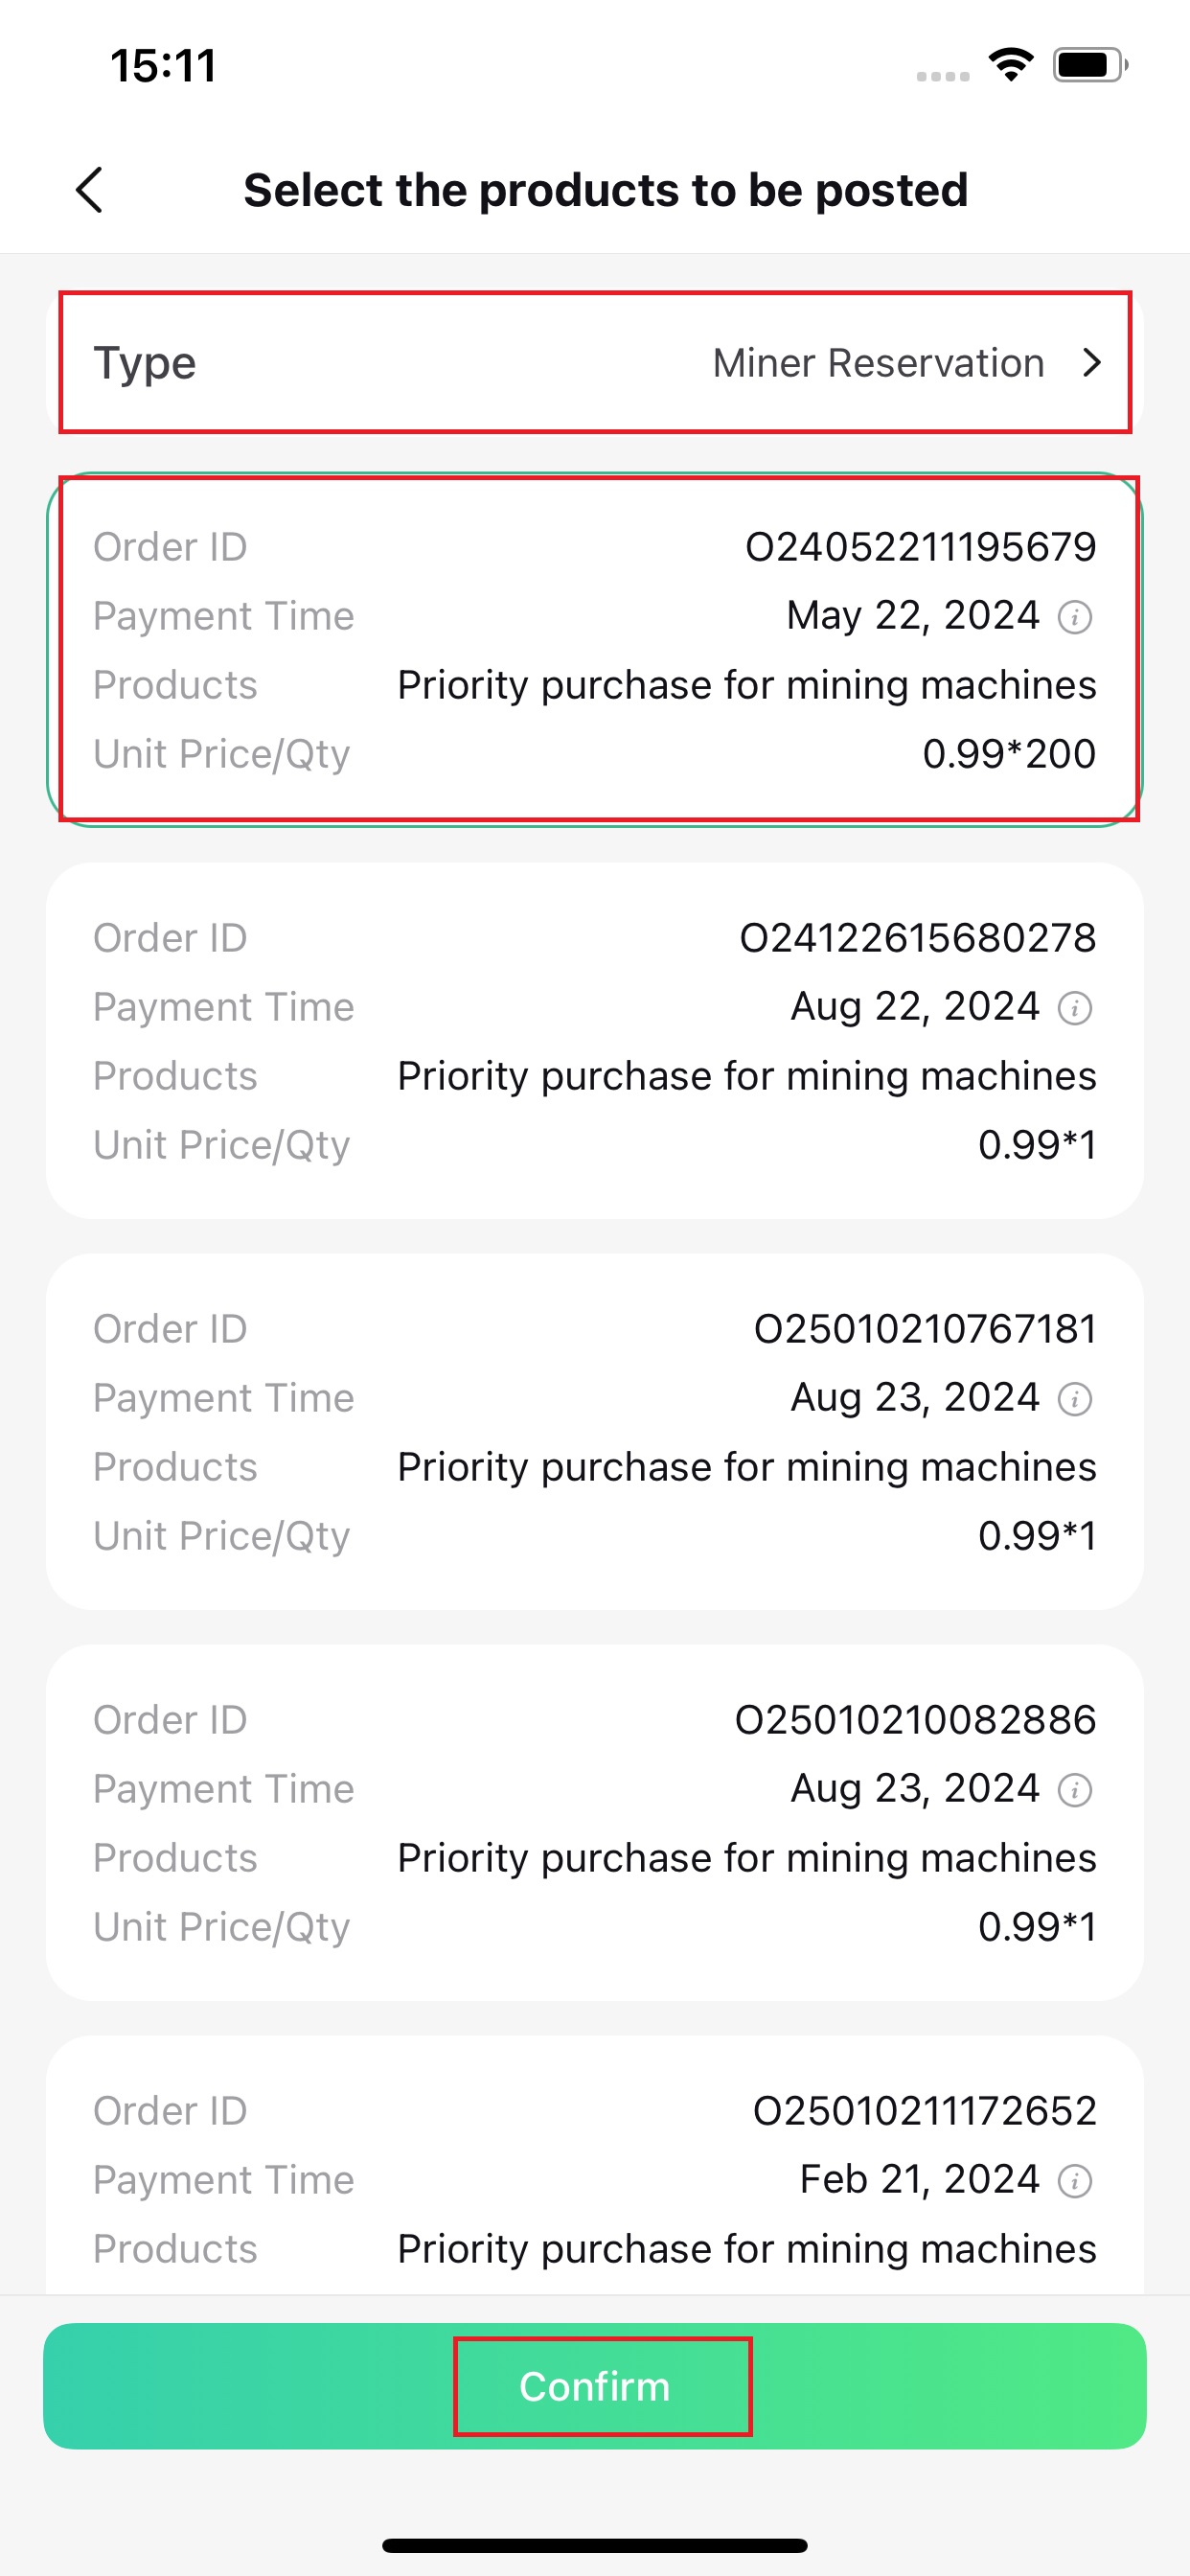Tap the battery status icon
The width and height of the screenshot is (1190, 2576).
click(x=1090, y=65)
